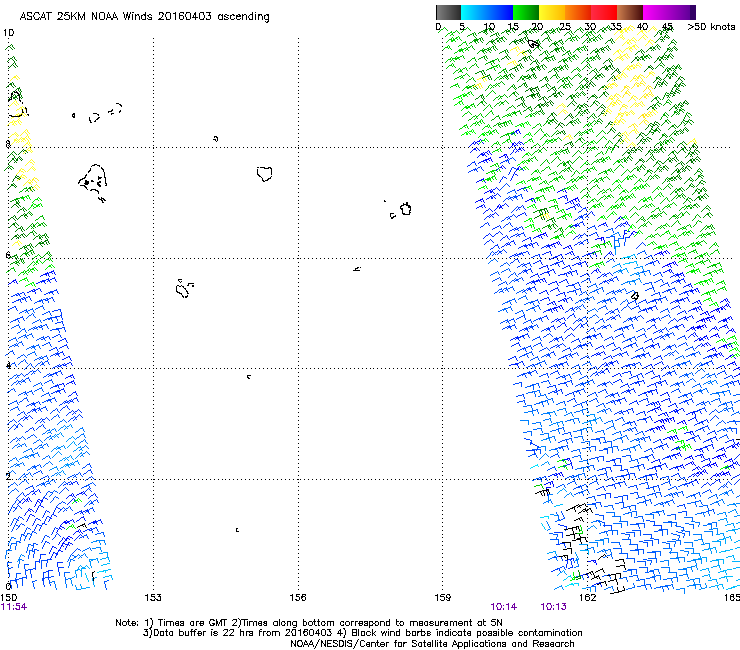
Task: Click the large island outline near 152E 7N
Action: point(93,179)
